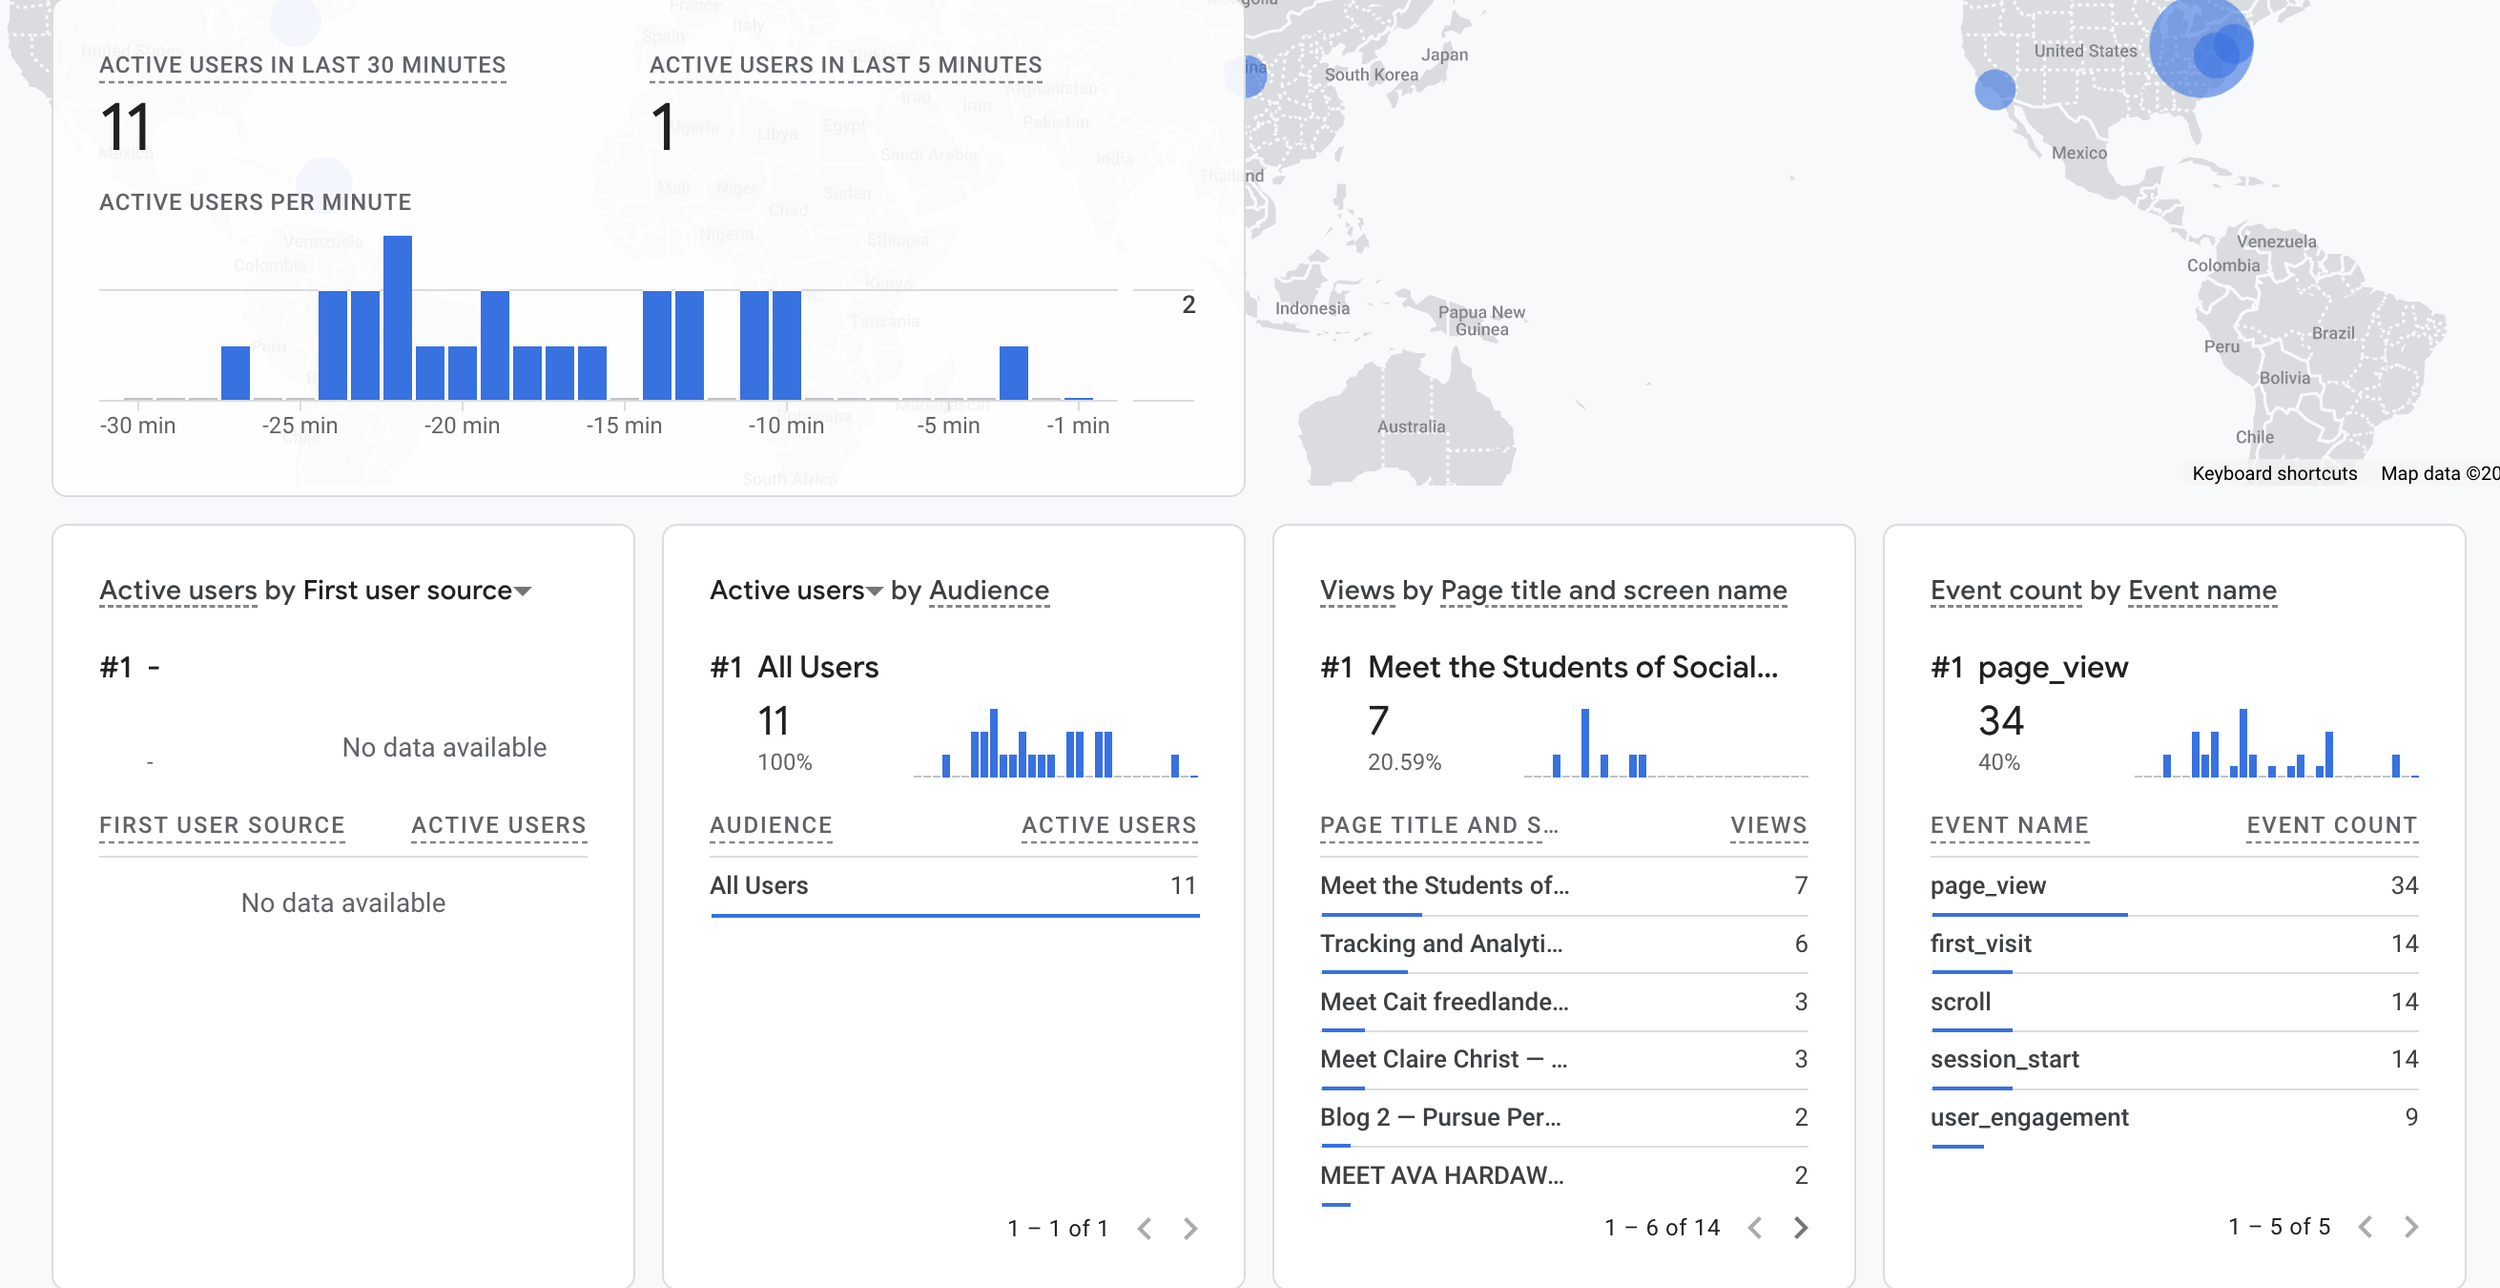Open First user source dimension dropdown
This screenshot has height=1288, width=2500.
point(522,591)
